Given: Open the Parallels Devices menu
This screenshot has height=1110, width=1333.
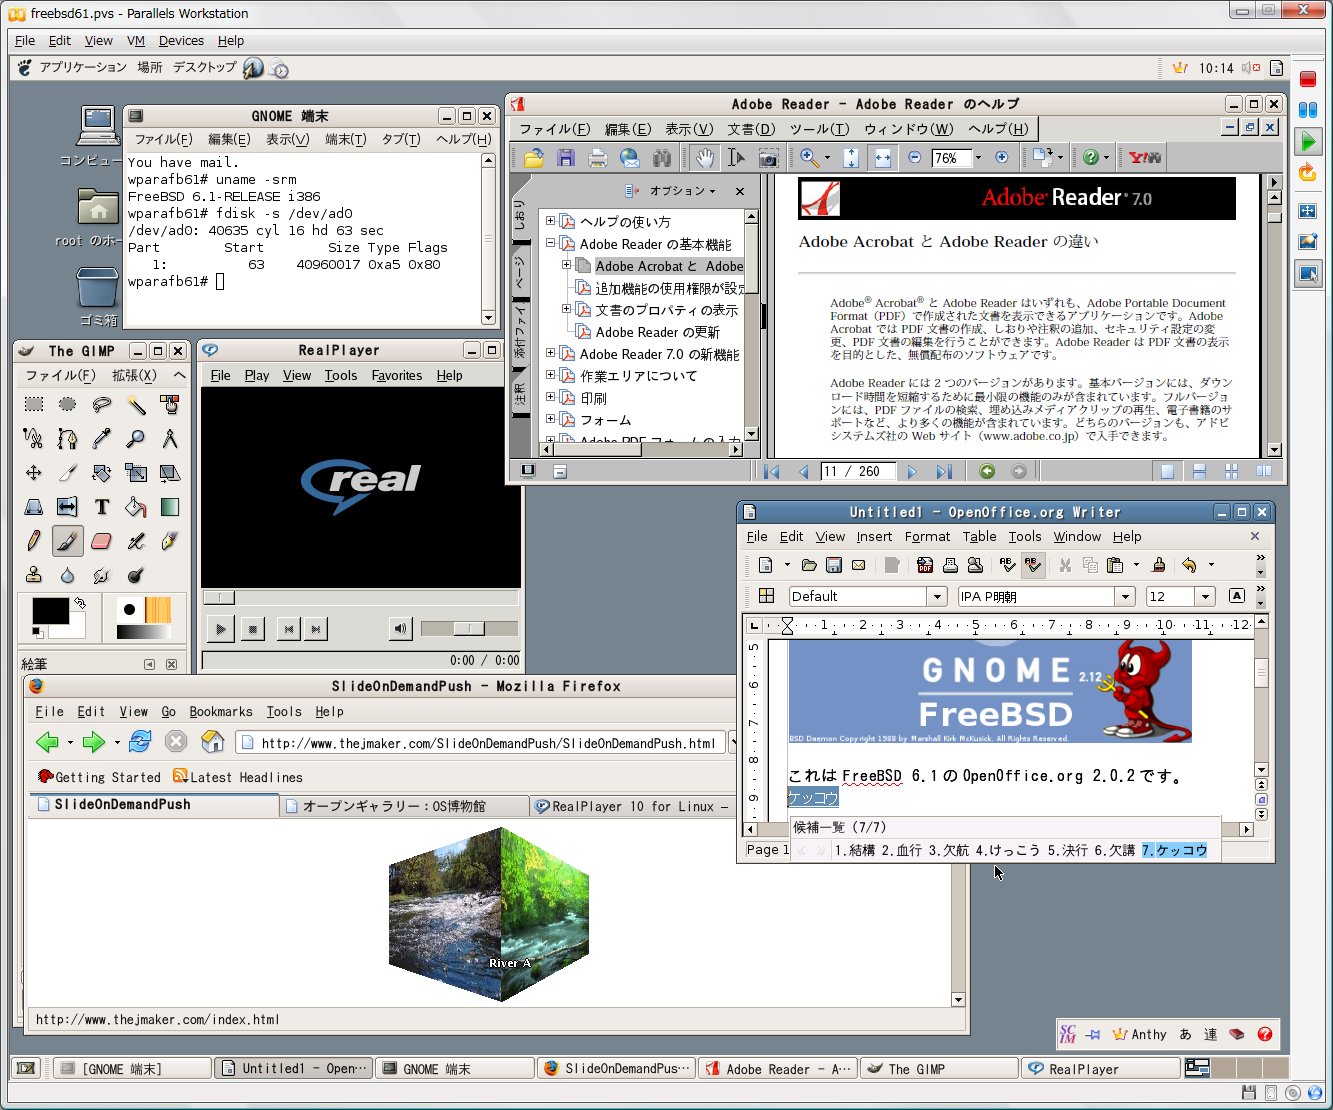Looking at the screenshot, I should point(181,41).
